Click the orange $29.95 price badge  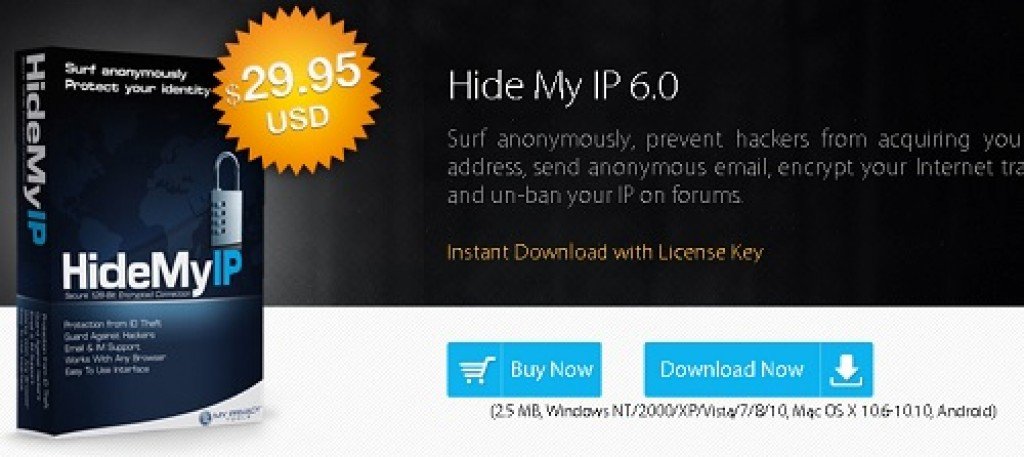296,90
